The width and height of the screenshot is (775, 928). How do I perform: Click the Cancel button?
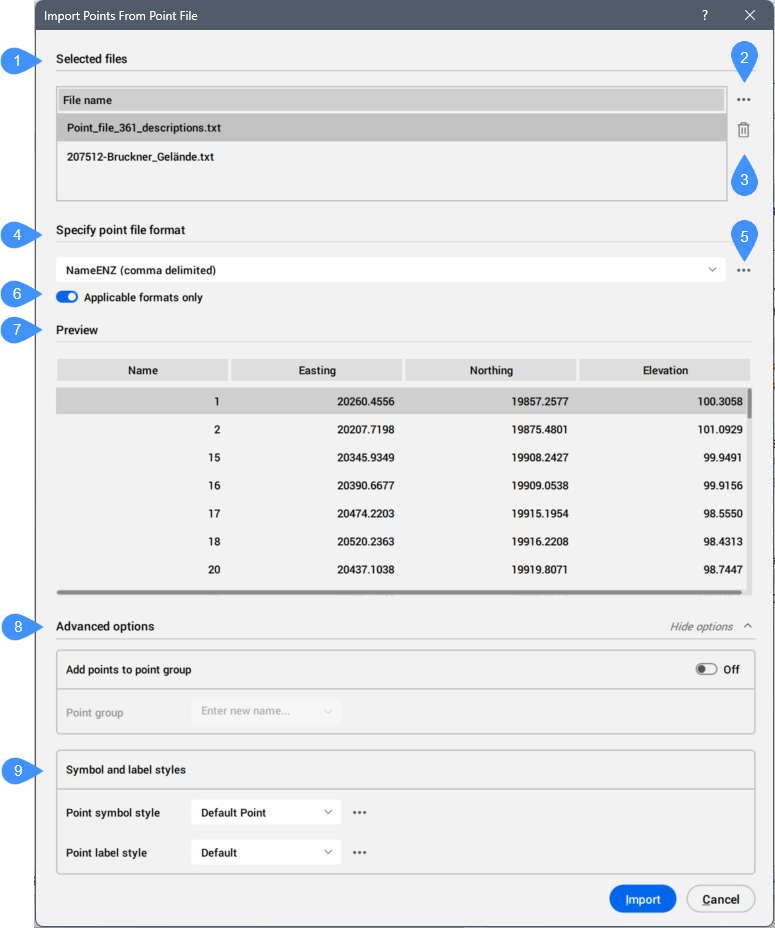tap(720, 899)
